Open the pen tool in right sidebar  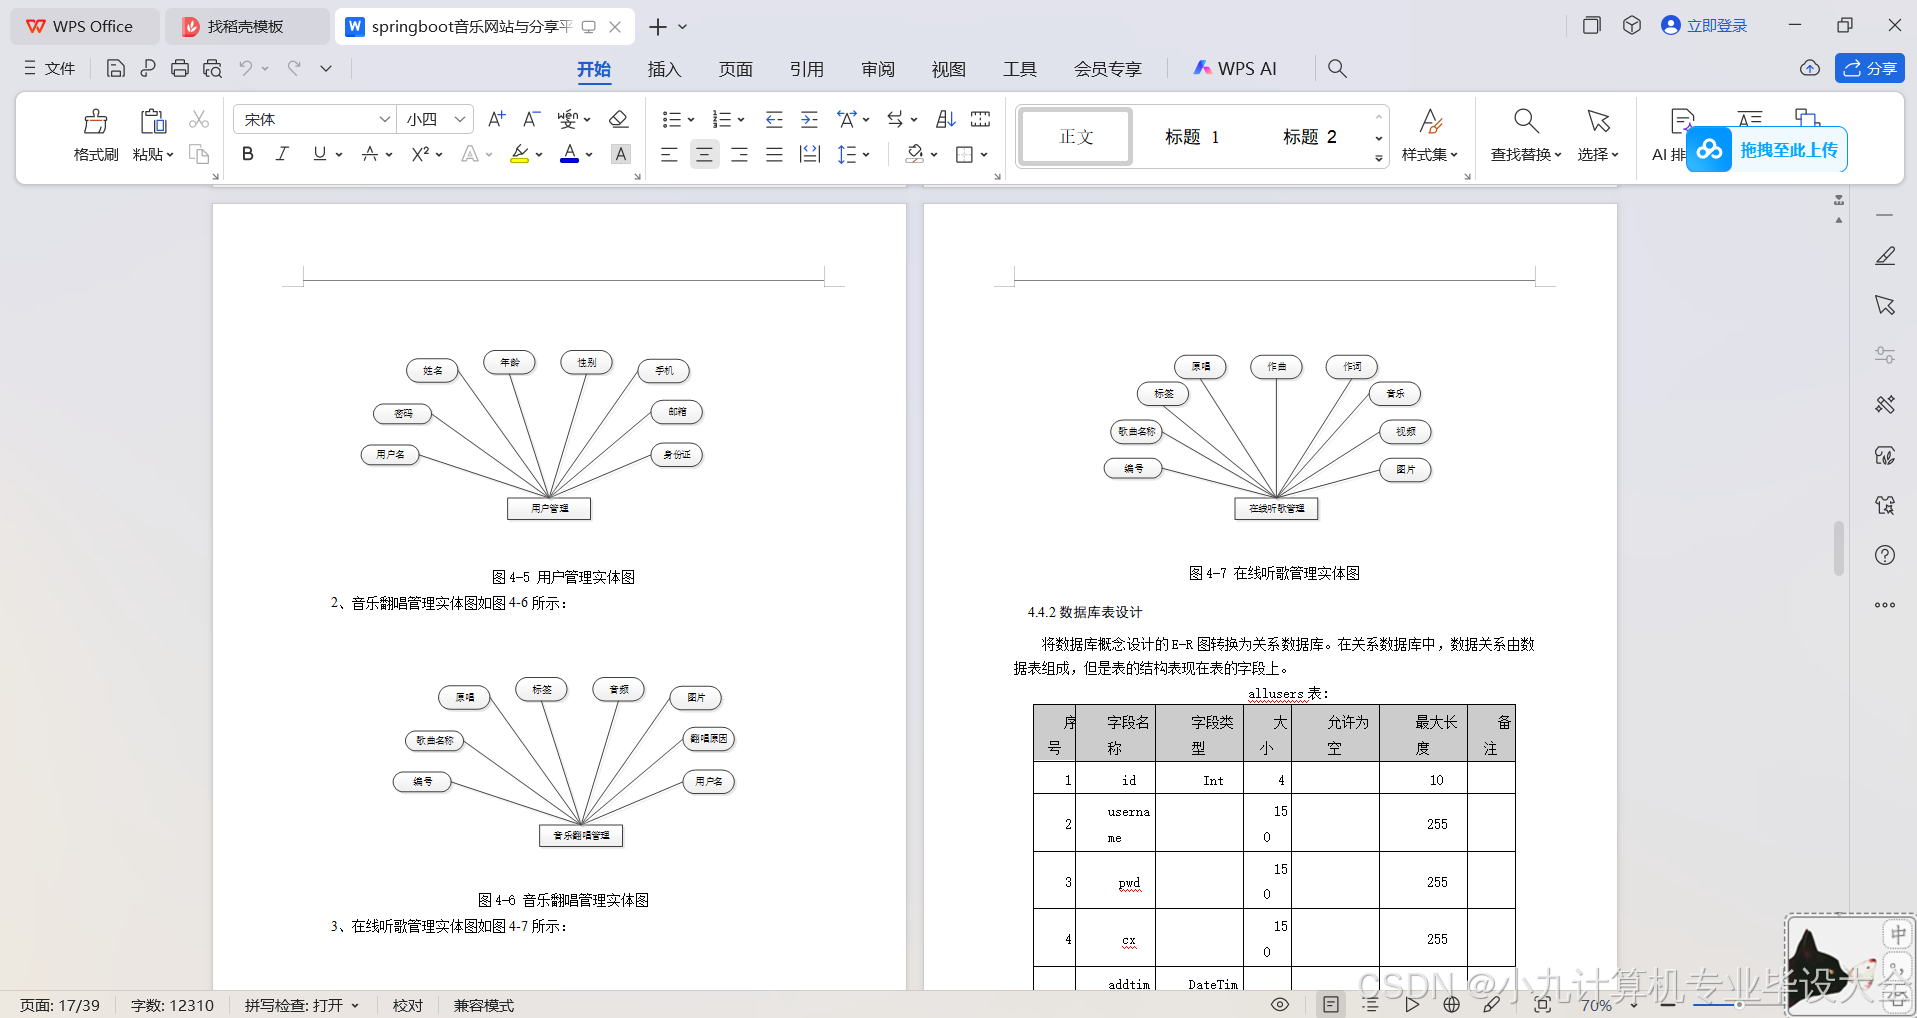(1885, 256)
